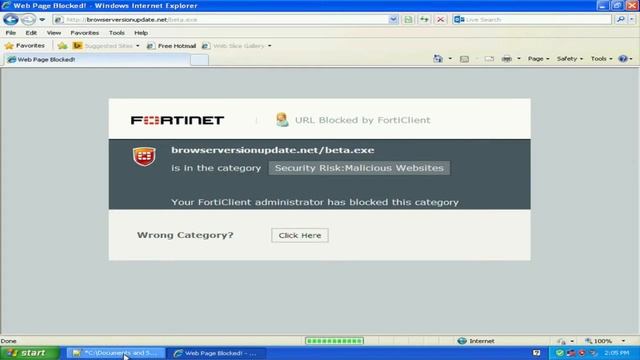
Task: Click the system tray clock 2:05 PM
Action: click(617, 353)
